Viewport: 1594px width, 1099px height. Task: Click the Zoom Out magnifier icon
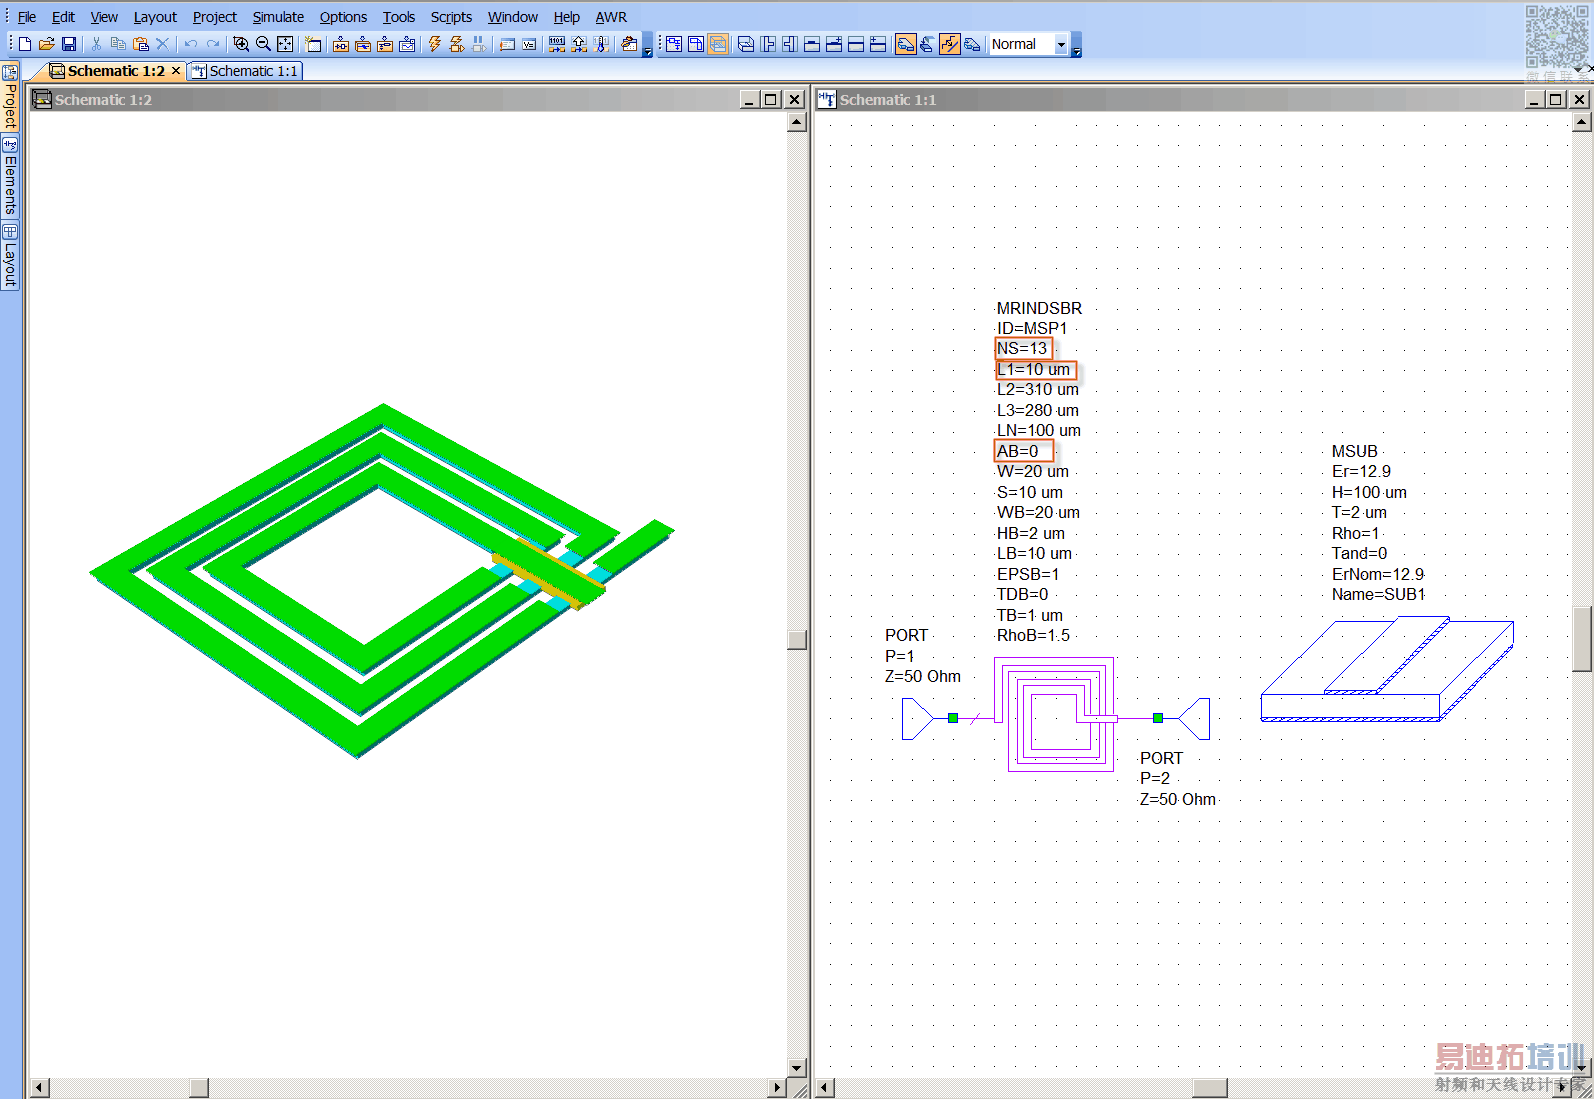[x=263, y=44]
